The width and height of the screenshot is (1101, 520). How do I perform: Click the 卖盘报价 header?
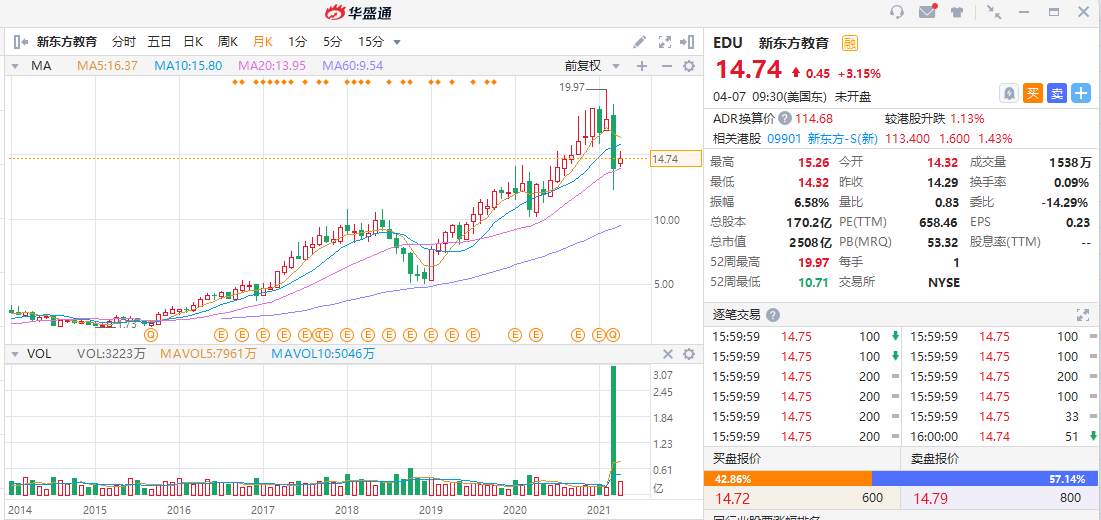click(x=935, y=460)
